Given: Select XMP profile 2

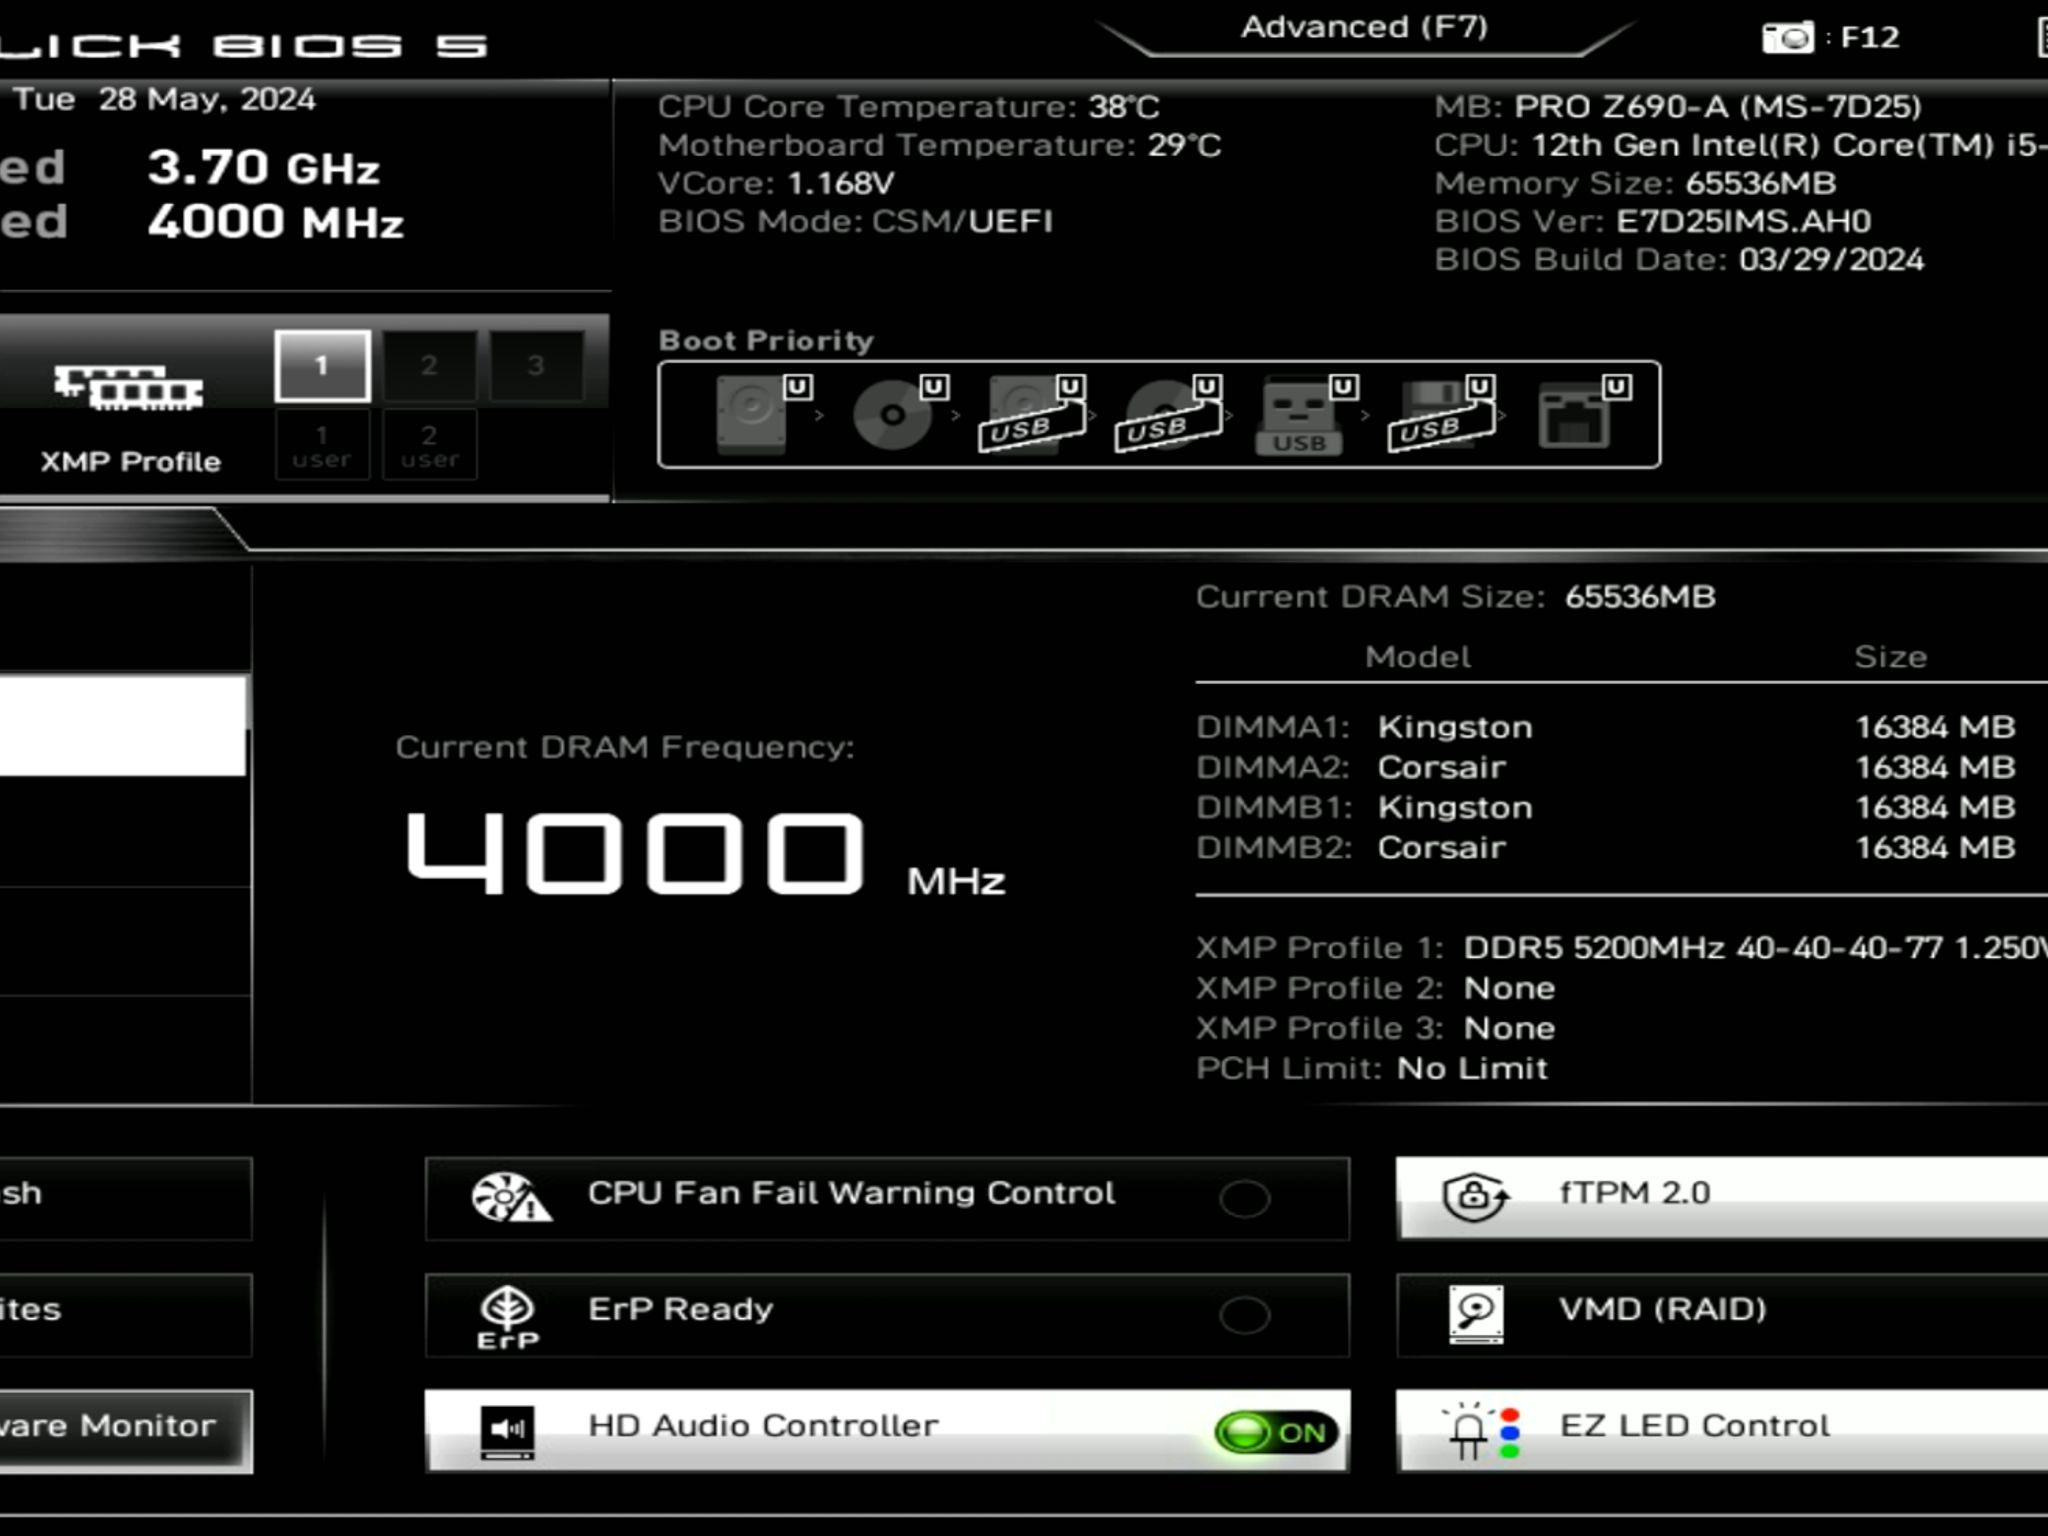Looking at the screenshot, I should click(x=429, y=366).
